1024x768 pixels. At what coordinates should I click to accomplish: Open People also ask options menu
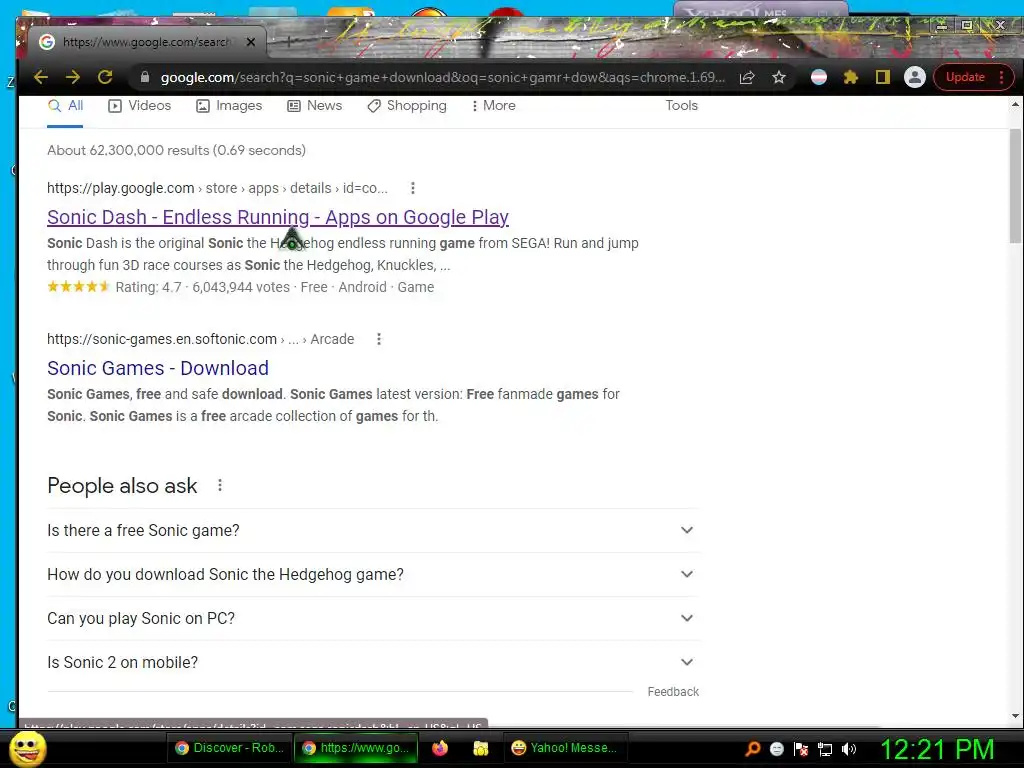pos(220,485)
